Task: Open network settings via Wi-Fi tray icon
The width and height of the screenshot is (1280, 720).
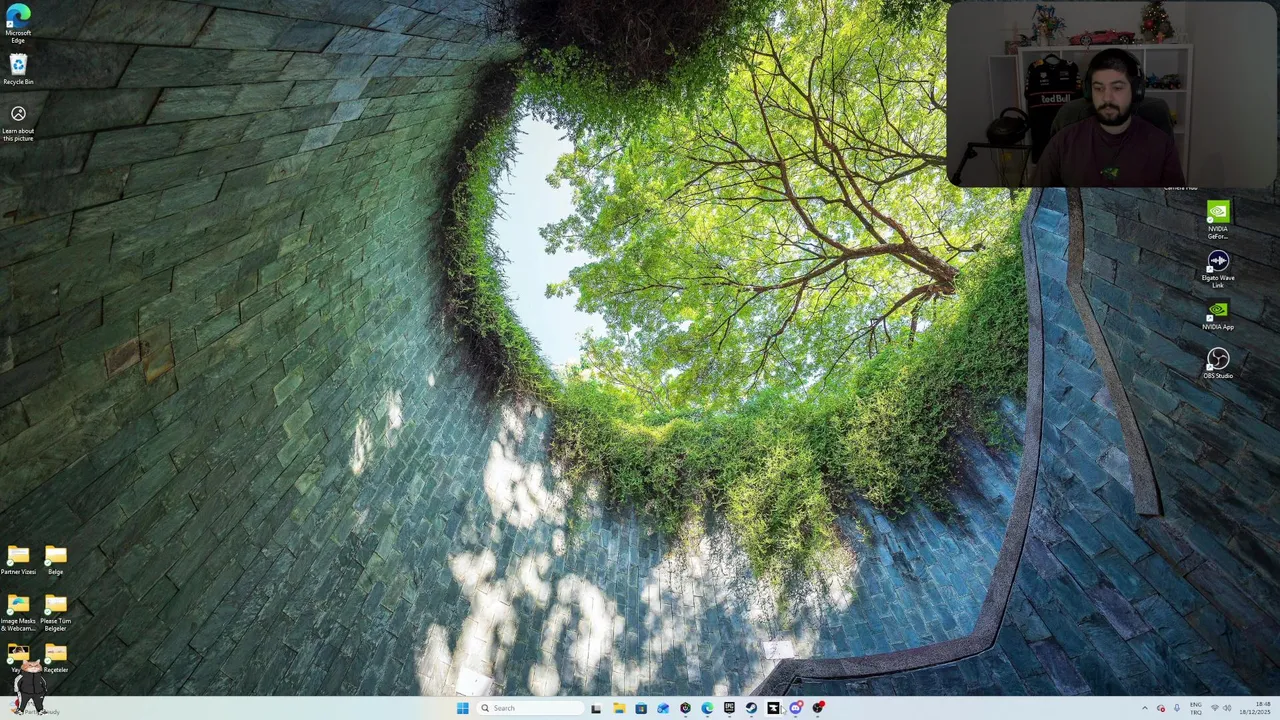Action: (1215, 708)
